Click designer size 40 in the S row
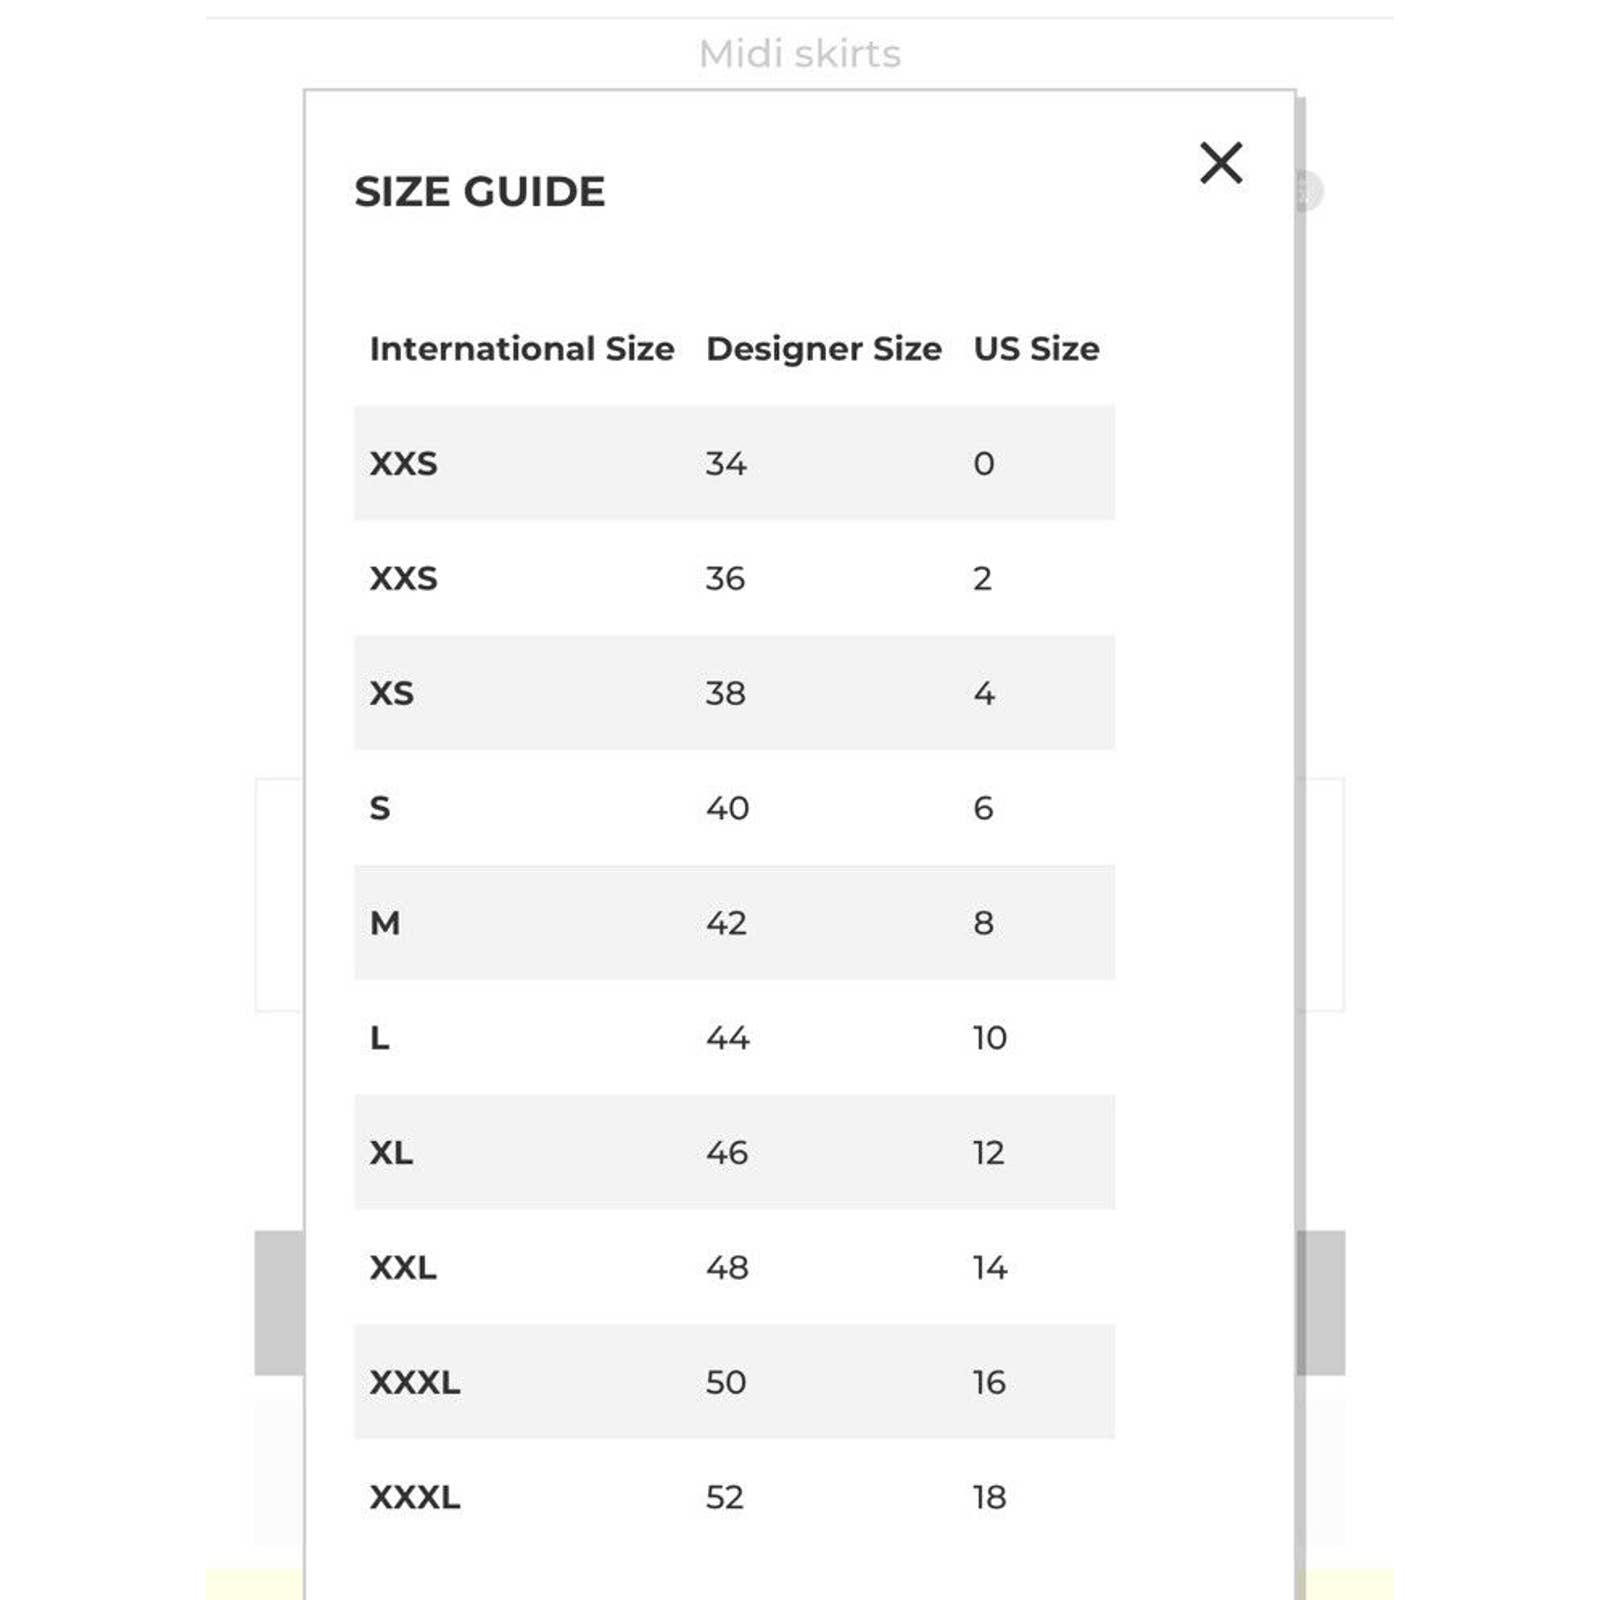This screenshot has height=1600, width=1600. (727, 808)
